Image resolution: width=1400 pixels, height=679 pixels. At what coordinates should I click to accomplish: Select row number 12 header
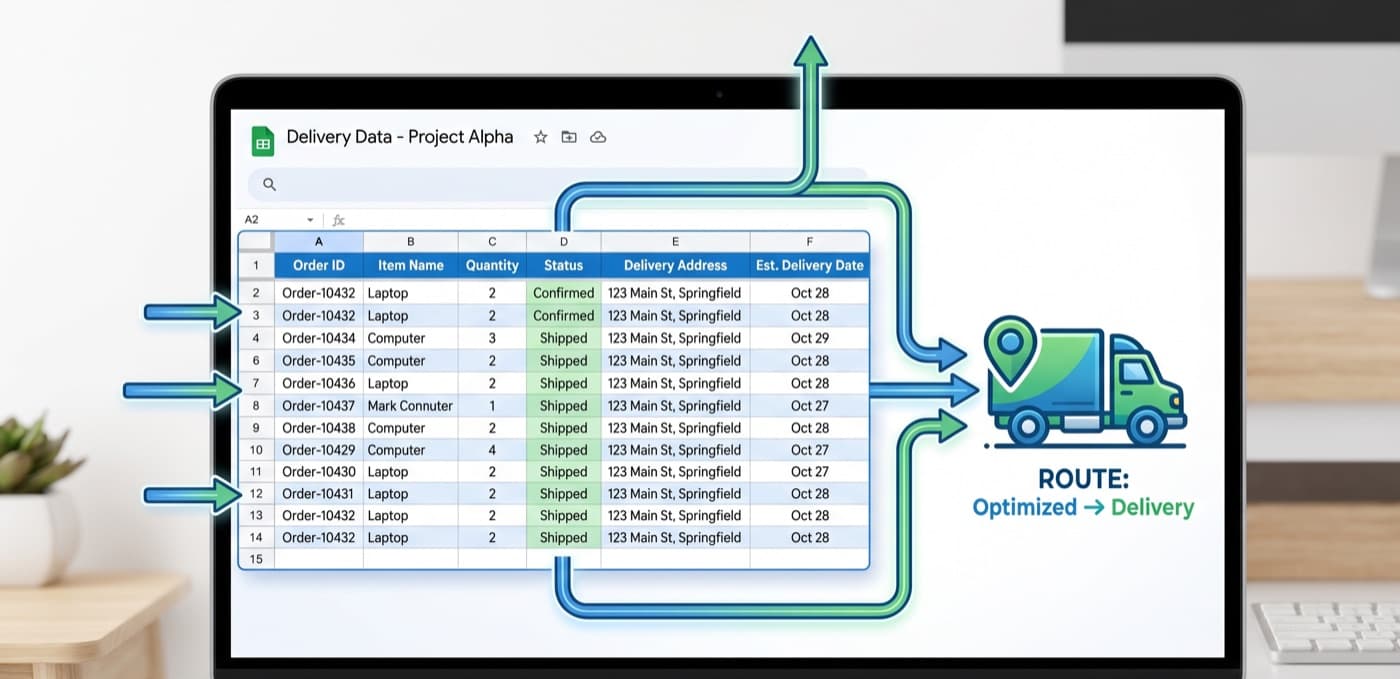(x=256, y=494)
